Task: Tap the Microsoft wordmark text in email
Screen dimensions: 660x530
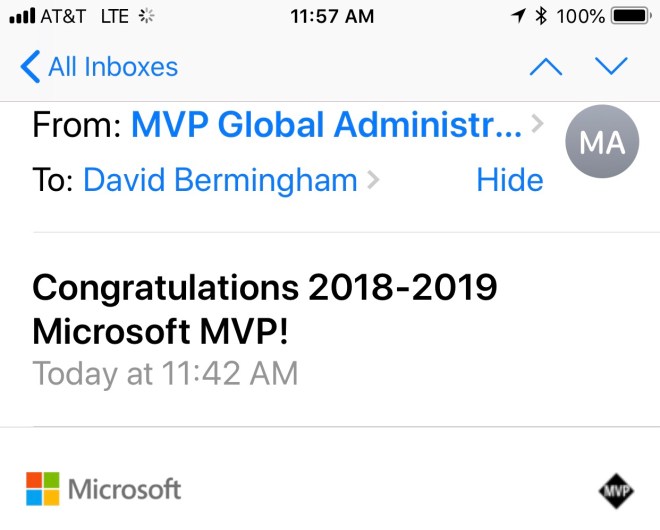Action: coord(125,490)
